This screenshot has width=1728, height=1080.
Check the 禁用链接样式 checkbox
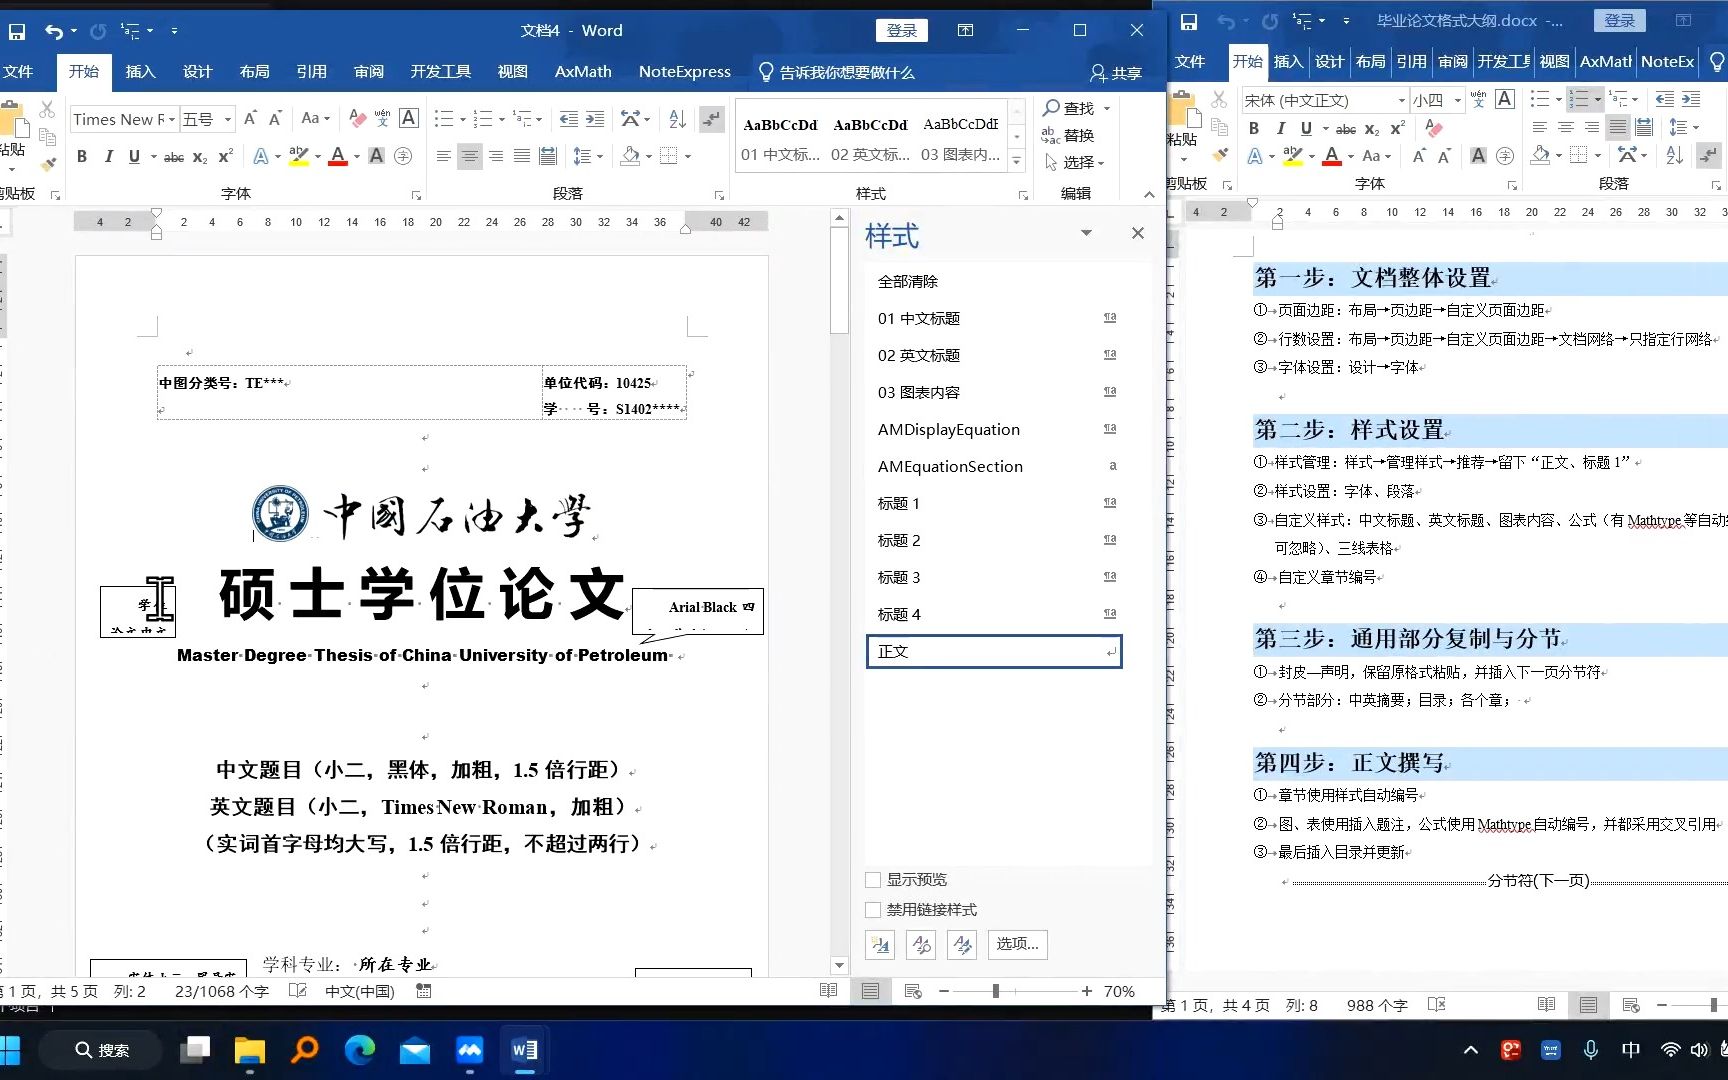coord(872,909)
